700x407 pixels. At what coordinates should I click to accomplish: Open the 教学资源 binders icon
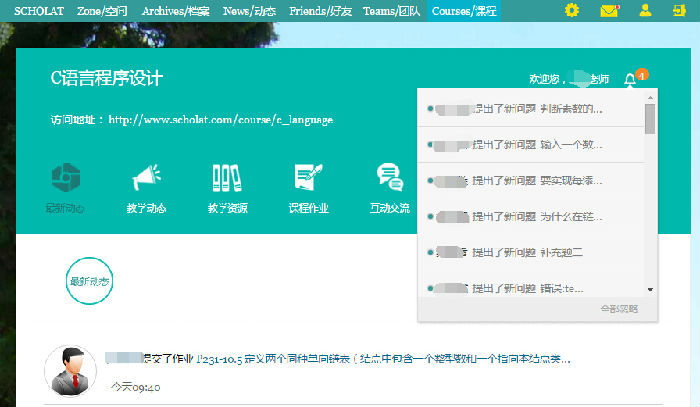click(x=227, y=178)
